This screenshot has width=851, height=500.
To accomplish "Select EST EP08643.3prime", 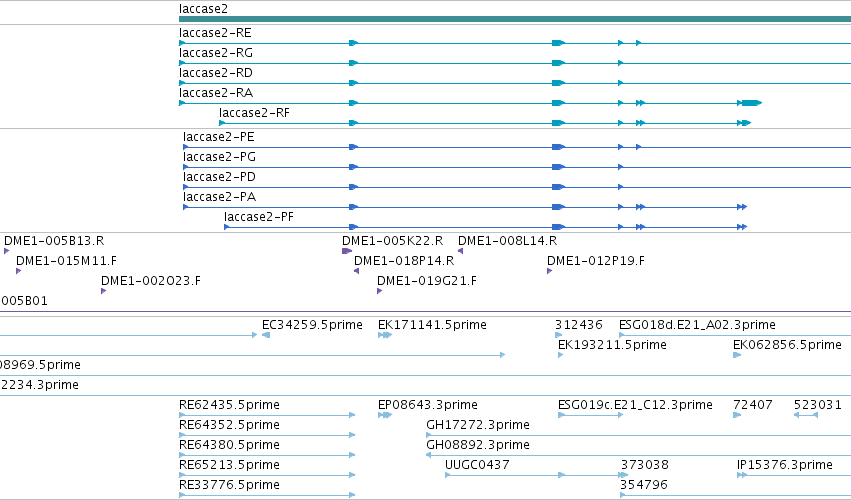I will 428,405.
